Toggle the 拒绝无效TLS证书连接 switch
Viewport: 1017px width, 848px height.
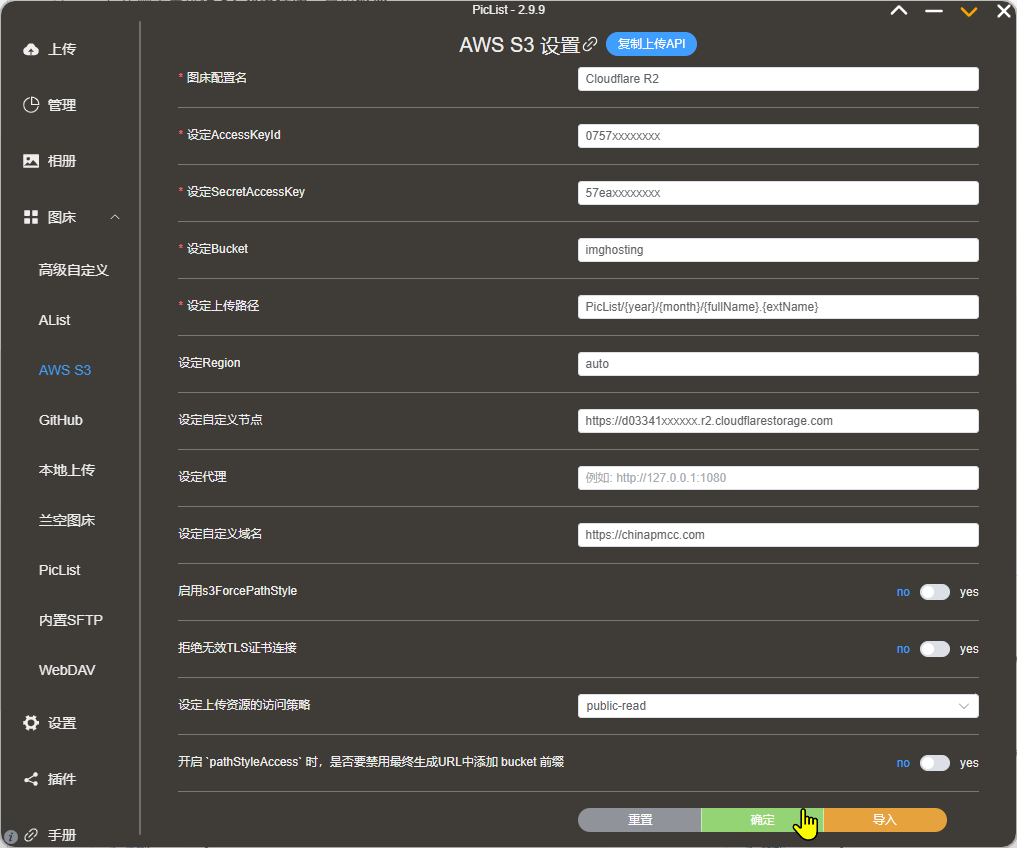[x=934, y=649]
